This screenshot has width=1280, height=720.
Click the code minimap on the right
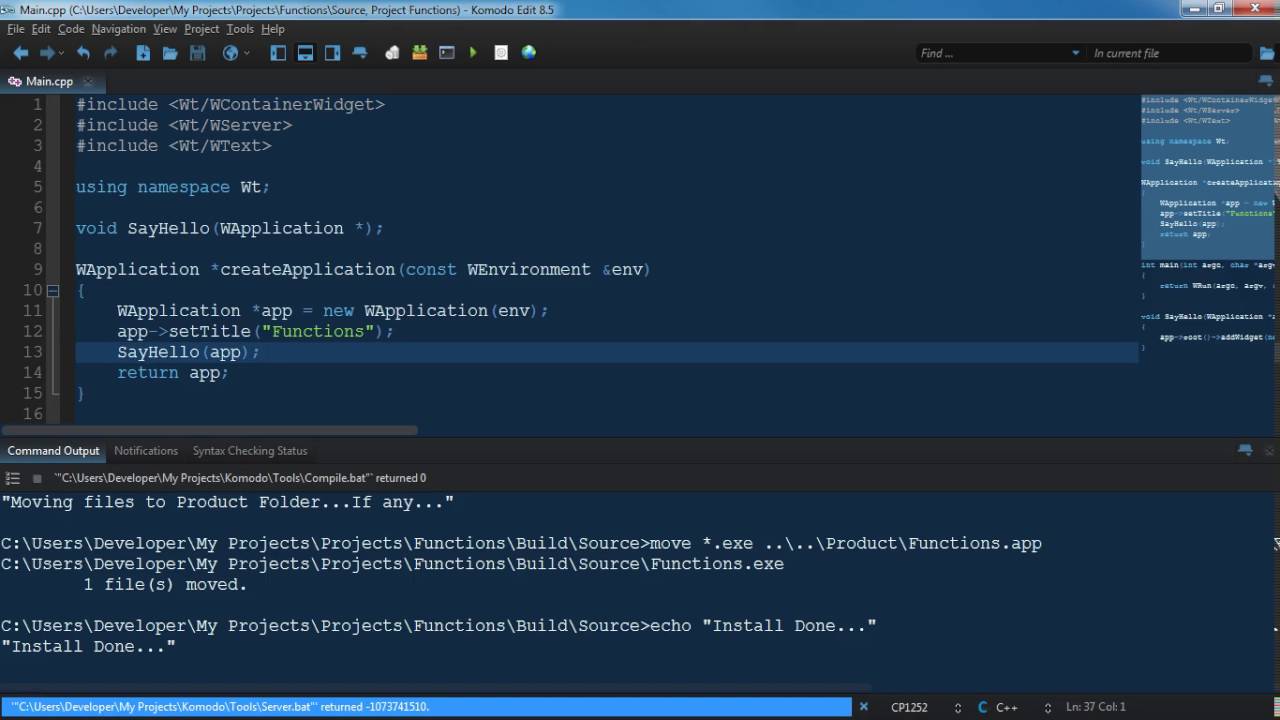[1208, 225]
